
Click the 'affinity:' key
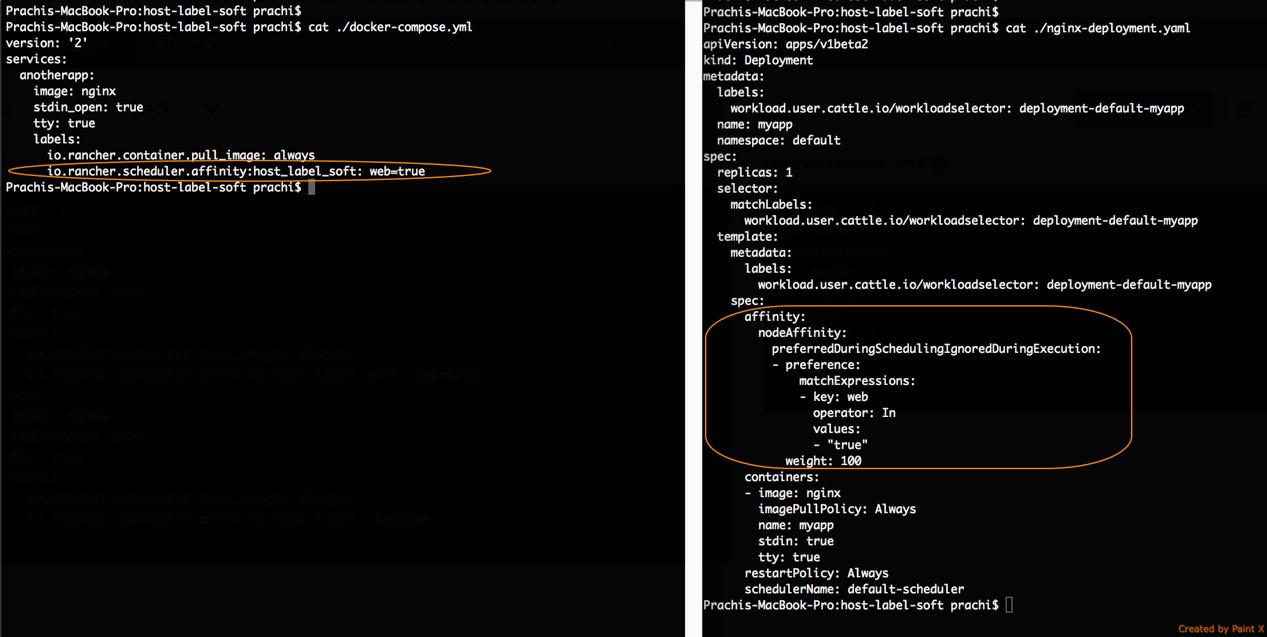(776, 316)
